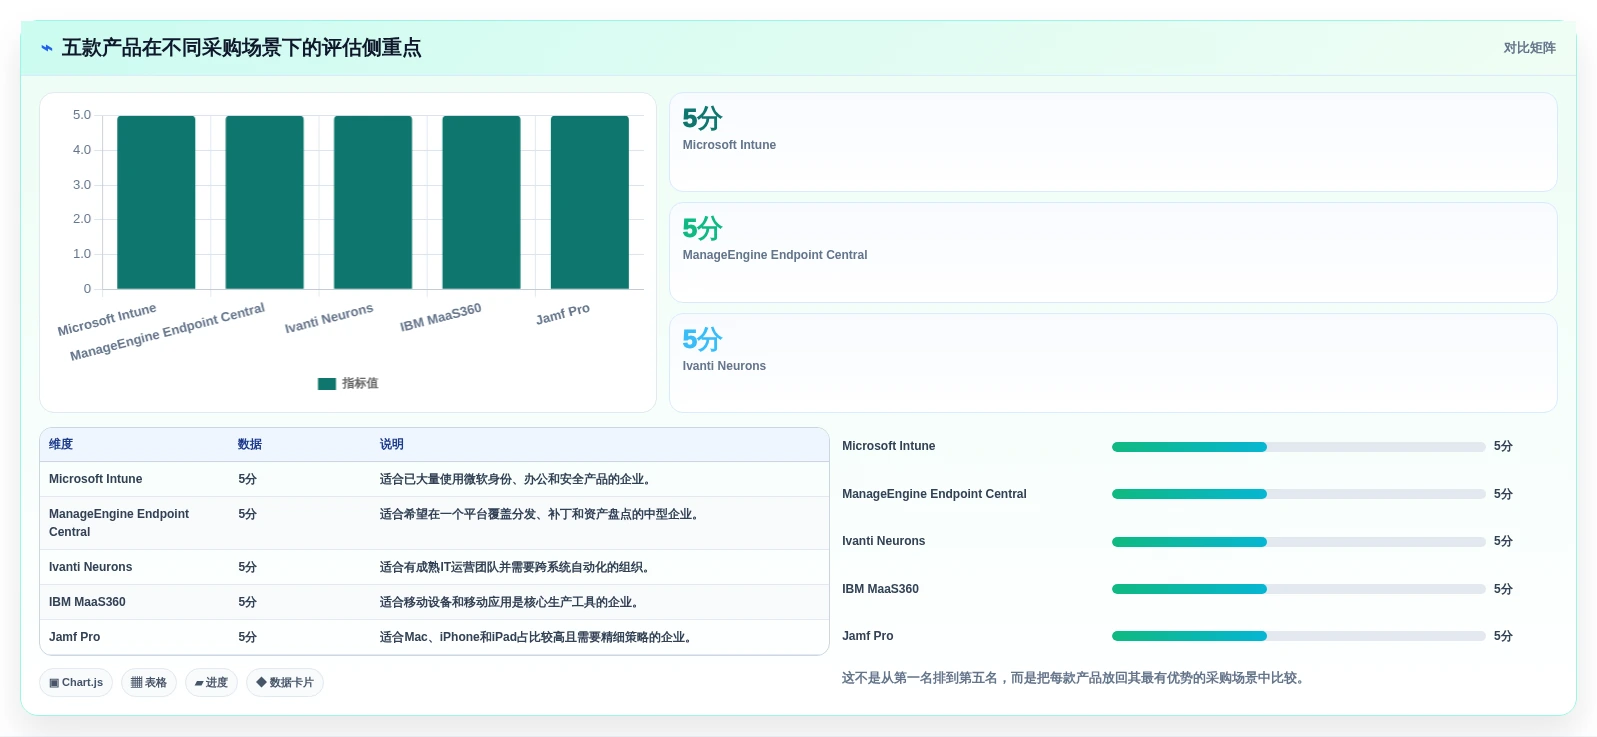Select the Ivanti Neurons table row name
This screenshot has width=1597, height=737.
click(x=91, y=568)
